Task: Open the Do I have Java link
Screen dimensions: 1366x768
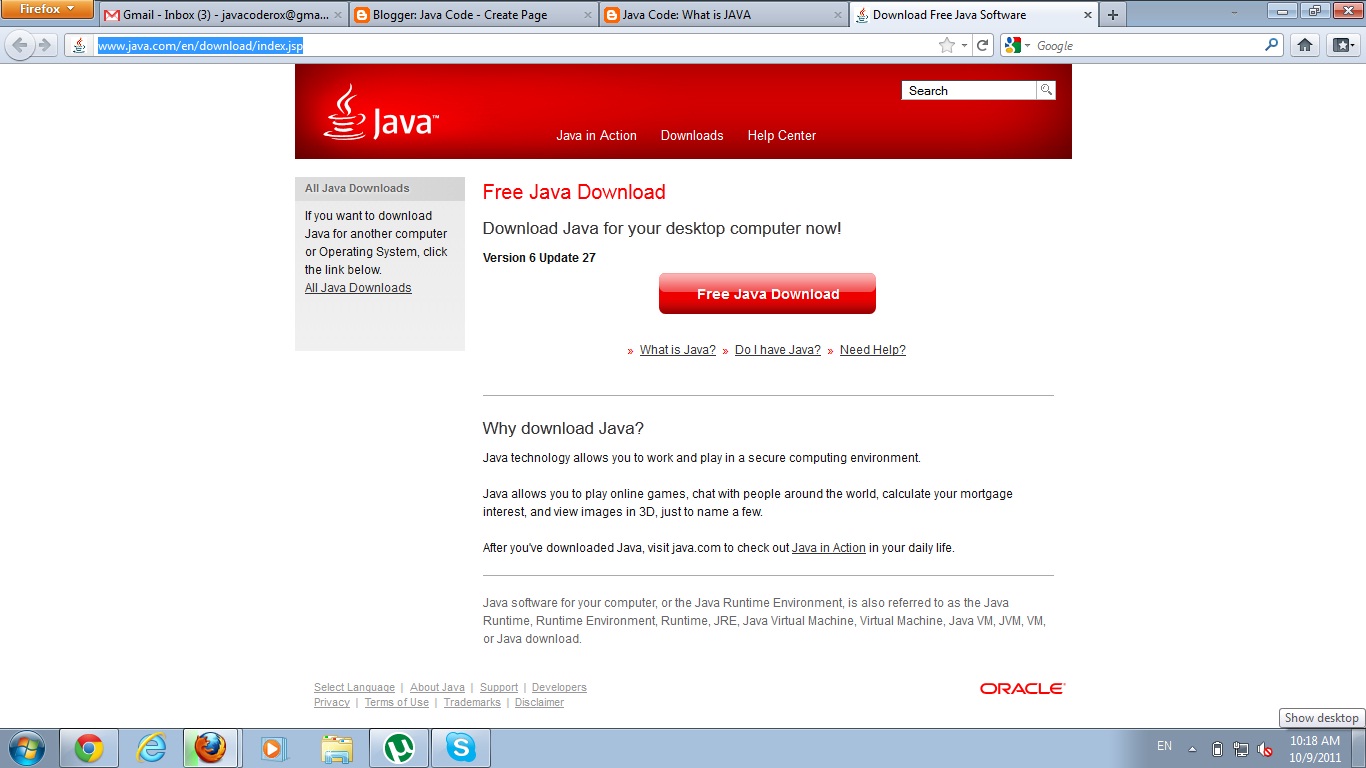Action: pyautogui.click(x=777, y=349)
